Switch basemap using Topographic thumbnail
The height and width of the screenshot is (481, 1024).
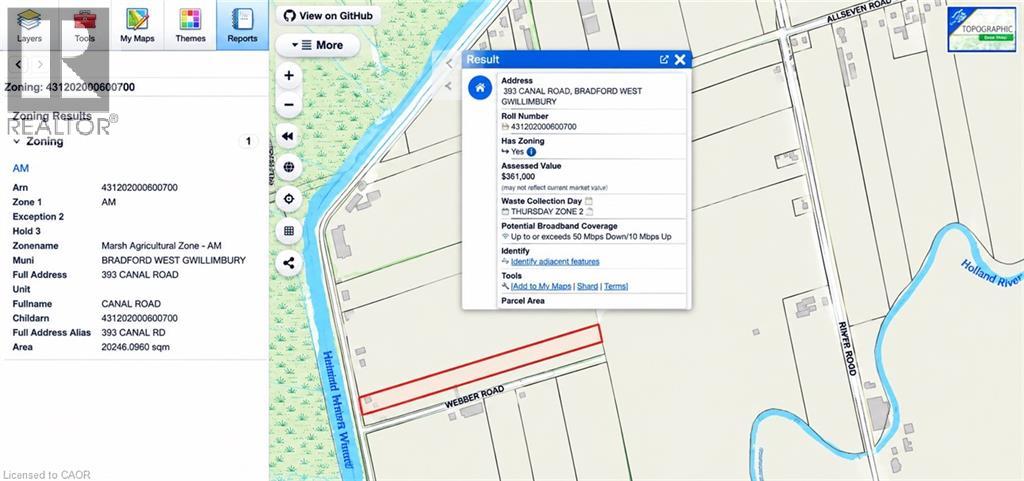point(982,29)
